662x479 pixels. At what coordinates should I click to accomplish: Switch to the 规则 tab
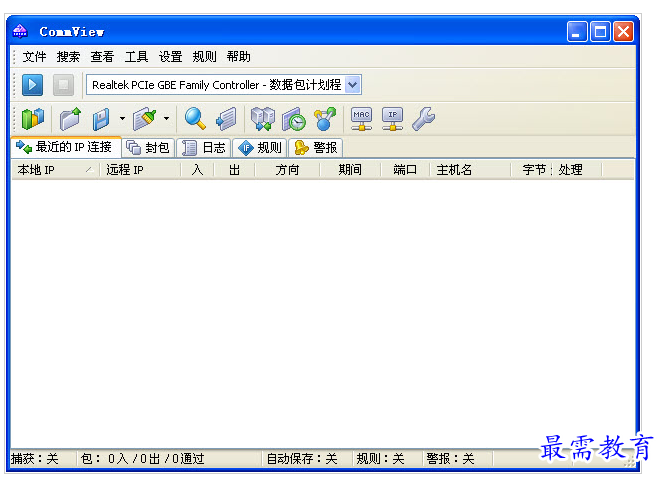point(259,148)
